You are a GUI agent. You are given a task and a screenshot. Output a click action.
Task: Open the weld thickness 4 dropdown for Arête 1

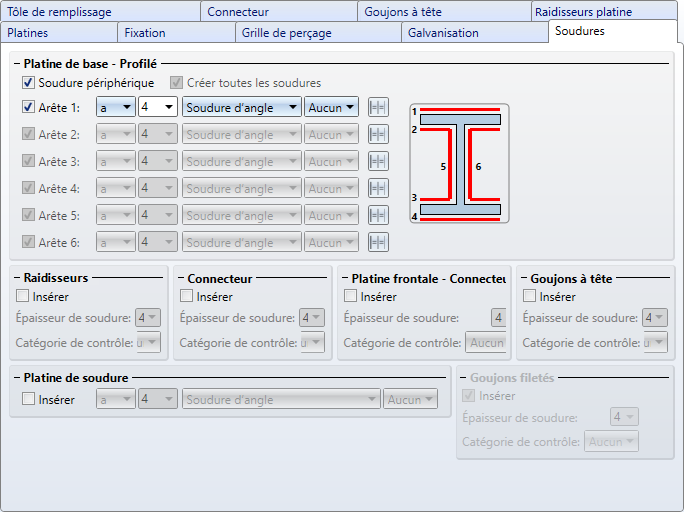click(x=158, y=107)
